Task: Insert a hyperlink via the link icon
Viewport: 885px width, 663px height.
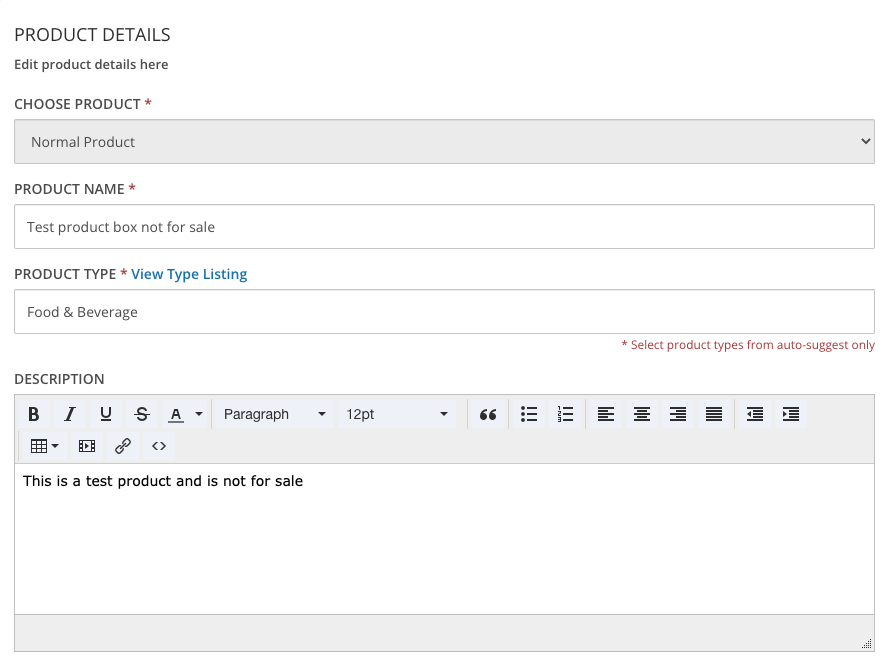Action: coord(123,446)
